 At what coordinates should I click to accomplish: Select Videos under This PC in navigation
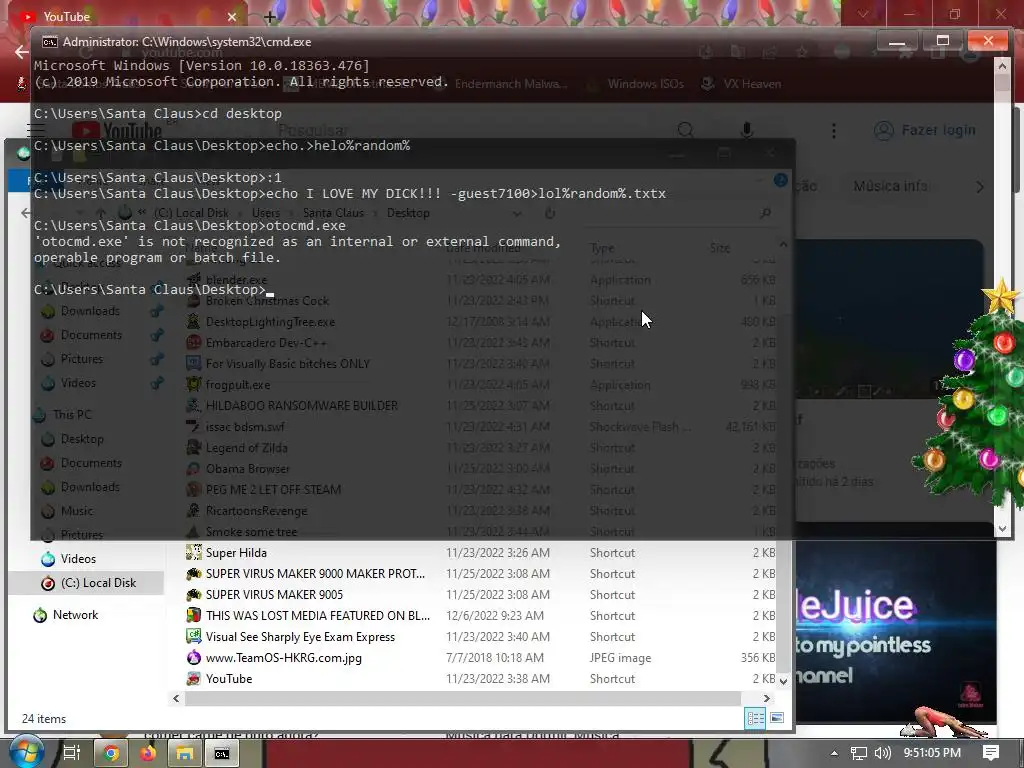tap(78, 559)
